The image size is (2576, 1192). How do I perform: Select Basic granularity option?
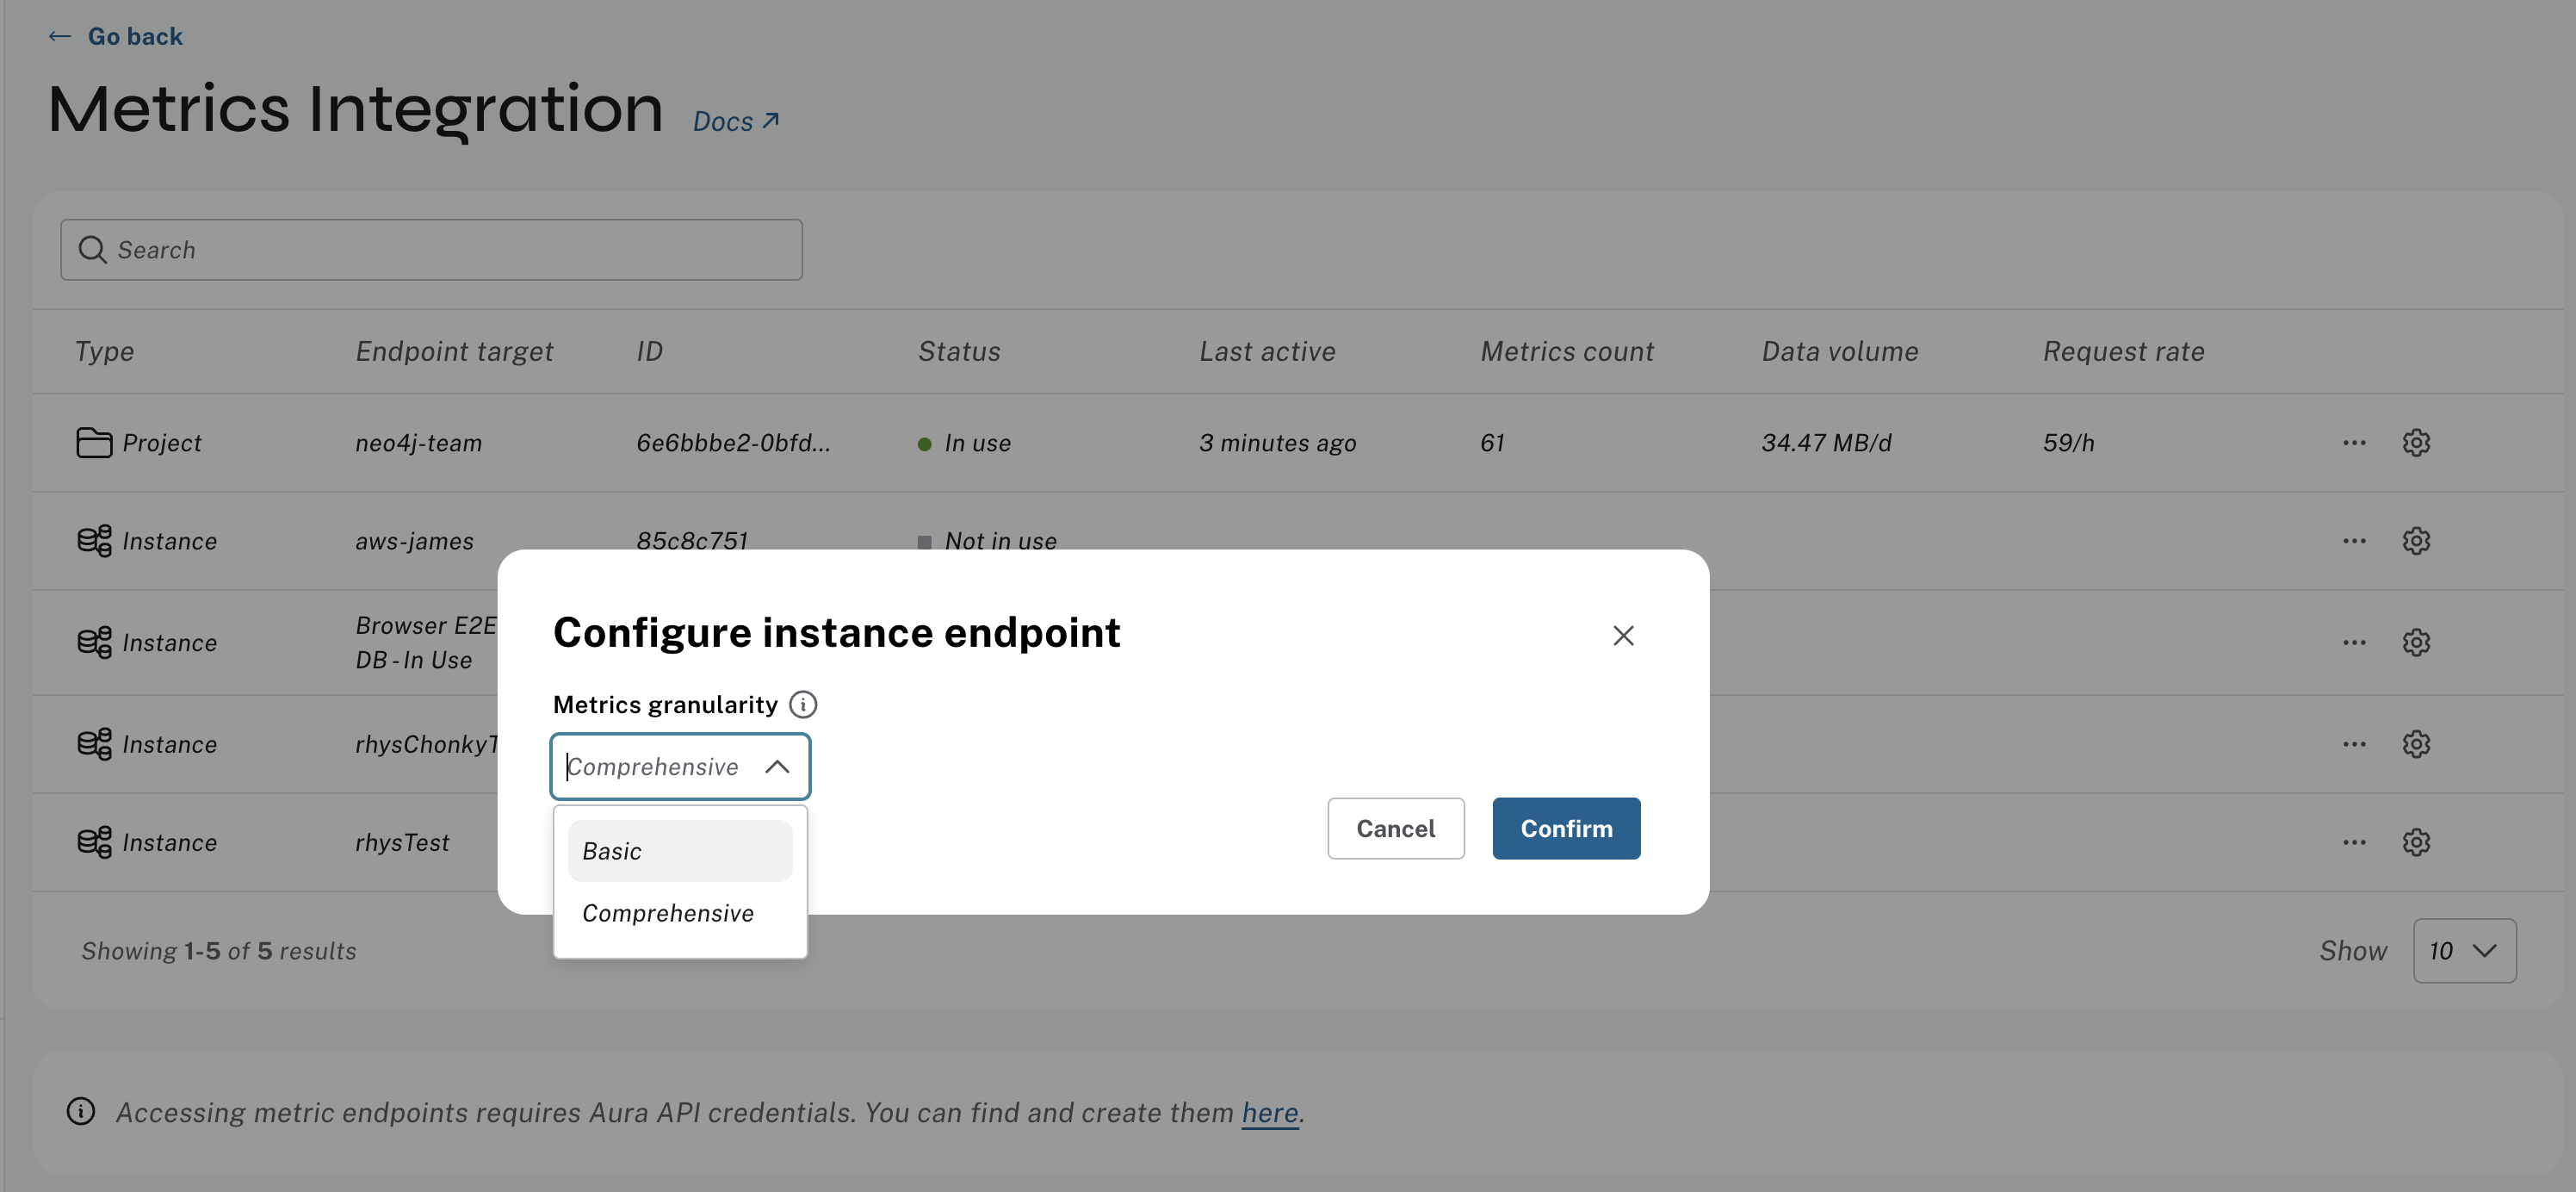680,851
